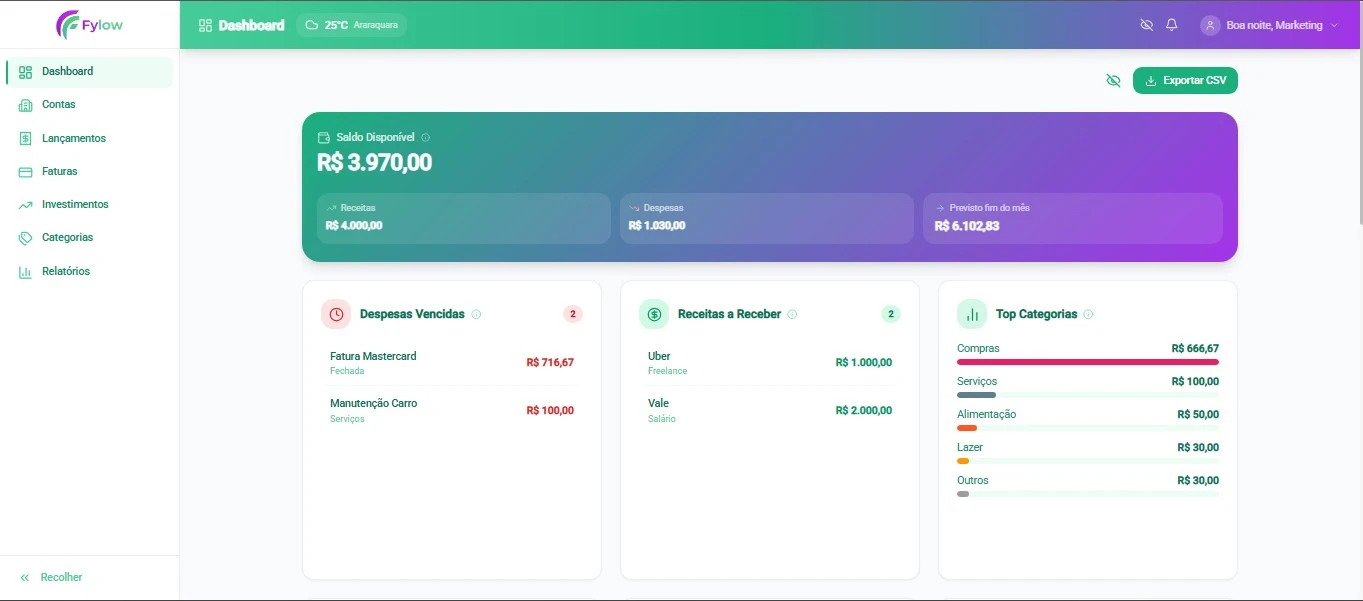Open the Relatórios menu item
The height and width of the screenshot is (601, 1363).
point(64,271)
